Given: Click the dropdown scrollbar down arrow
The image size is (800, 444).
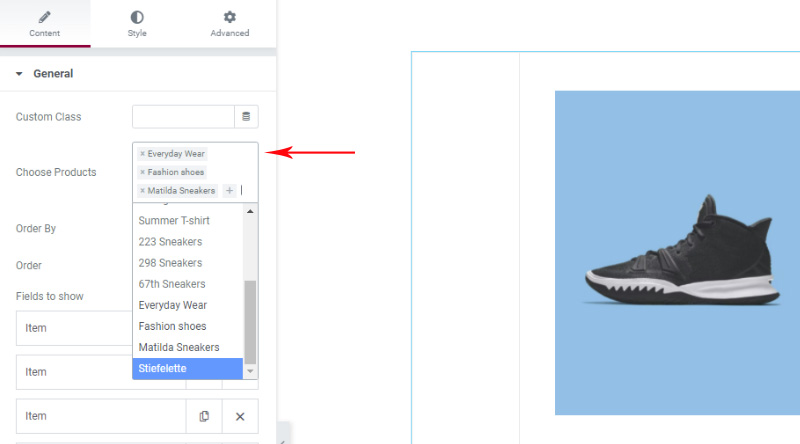Looking at the screenshot, I should click(250, 371).
